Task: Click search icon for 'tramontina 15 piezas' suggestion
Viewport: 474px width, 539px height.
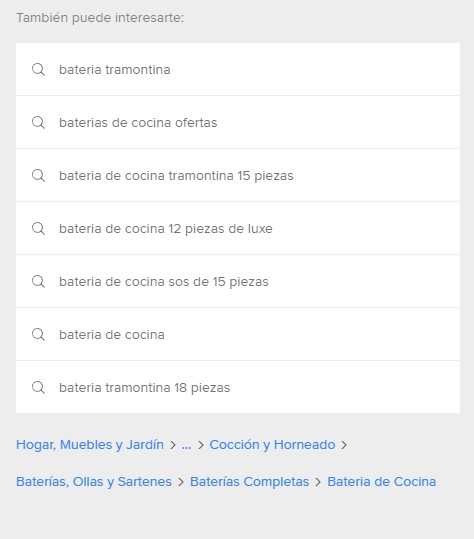Action: click(x=38, y=175)
